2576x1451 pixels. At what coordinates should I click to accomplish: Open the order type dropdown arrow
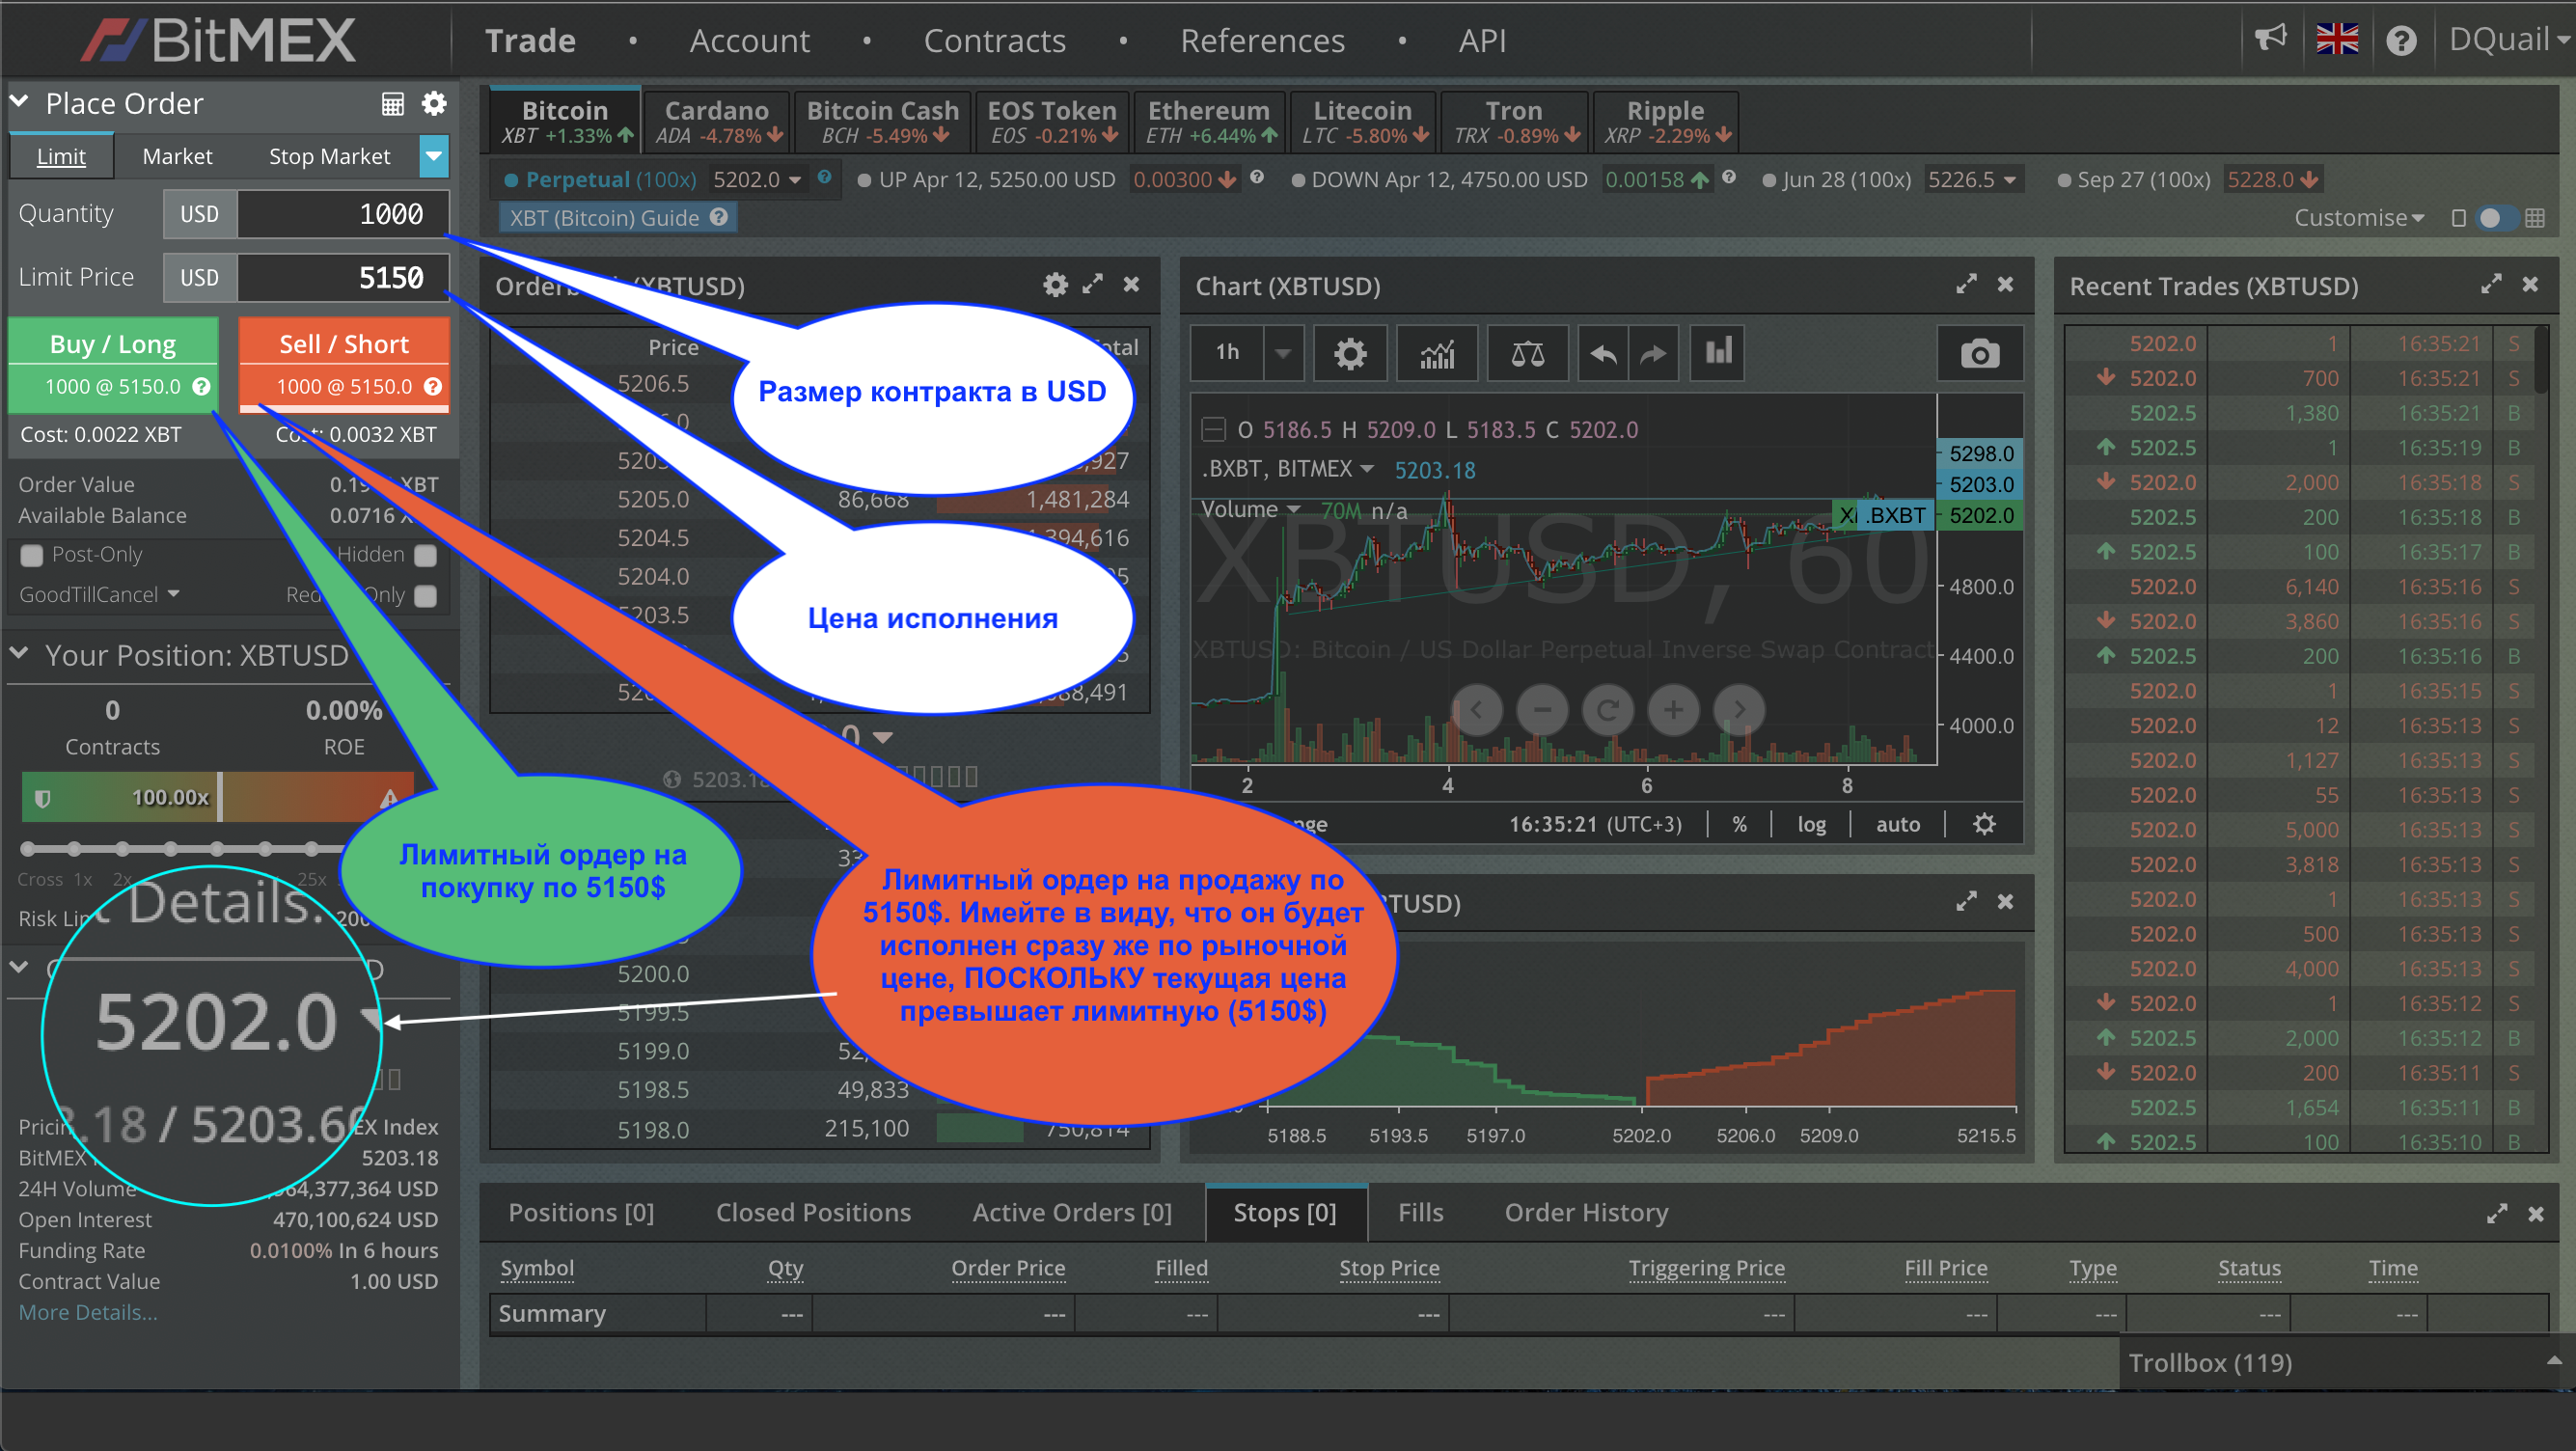tap(433, 156)
